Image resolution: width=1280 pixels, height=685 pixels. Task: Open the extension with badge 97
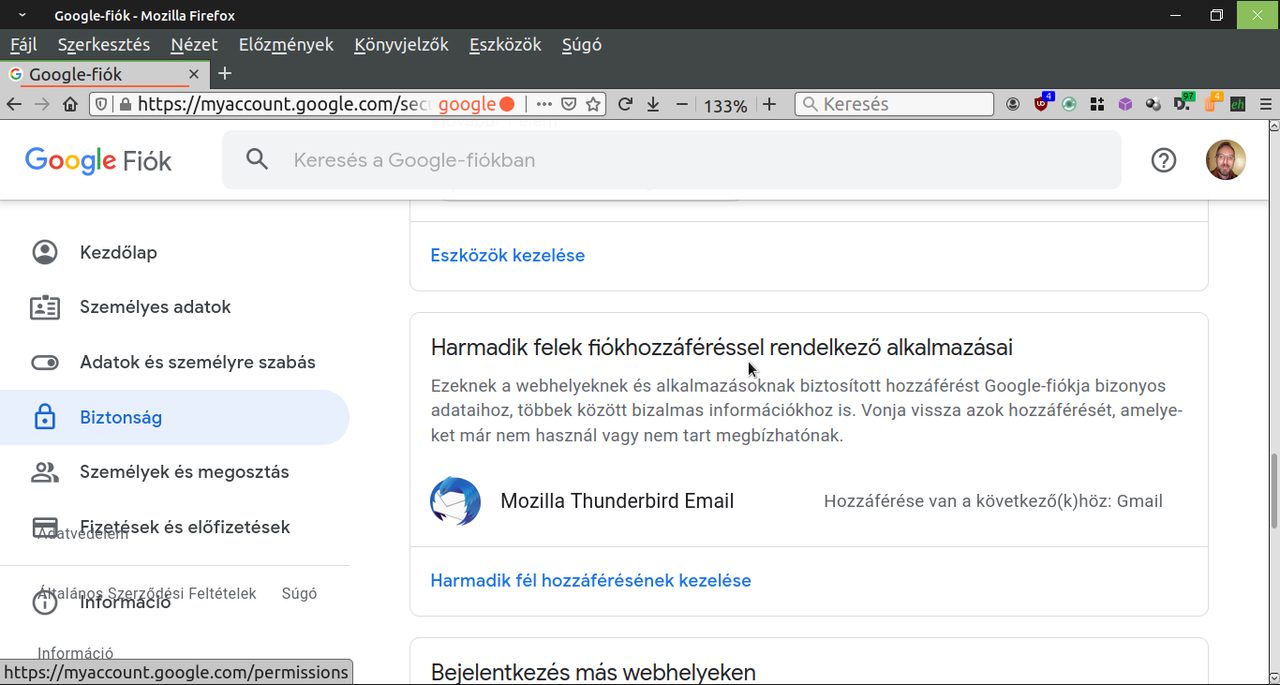(1183, 102)
